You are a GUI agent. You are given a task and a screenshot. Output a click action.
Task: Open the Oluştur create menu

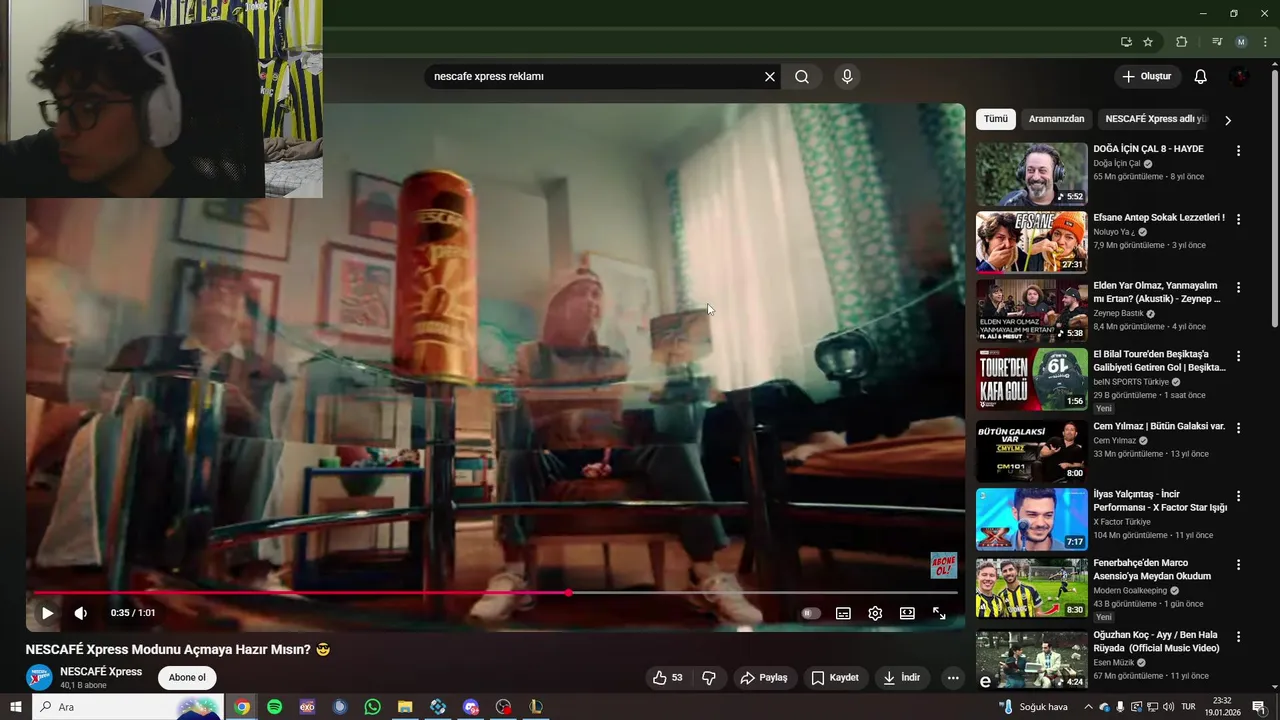pyautogui.click(x=1147, y=76)
